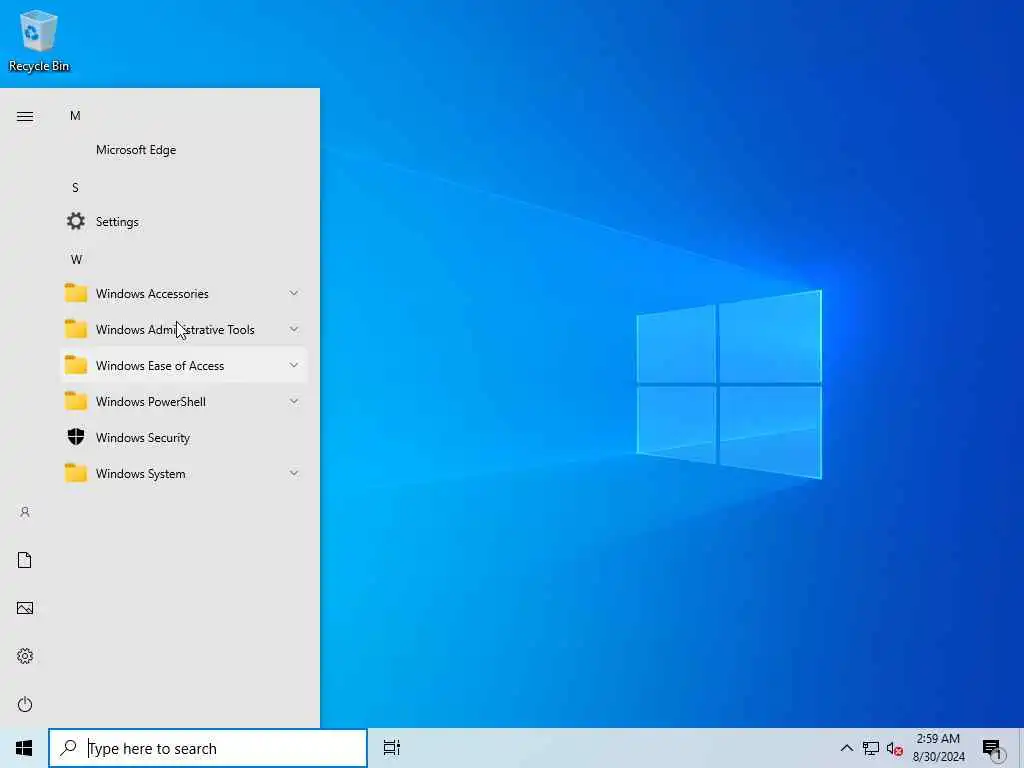Click the Windows System folder icon
The height and width of the screenshot is (768, 1024).
76,473
